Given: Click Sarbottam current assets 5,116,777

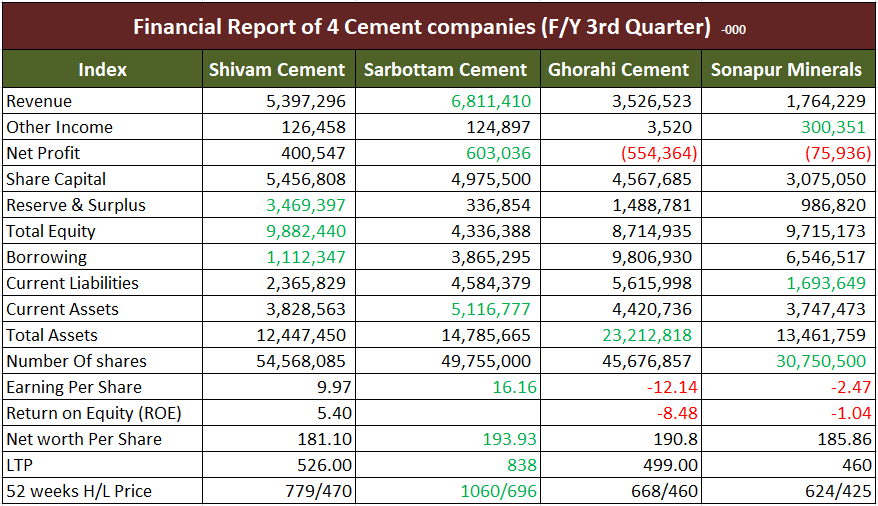Looking at the screenshot, I should (491, 309).
